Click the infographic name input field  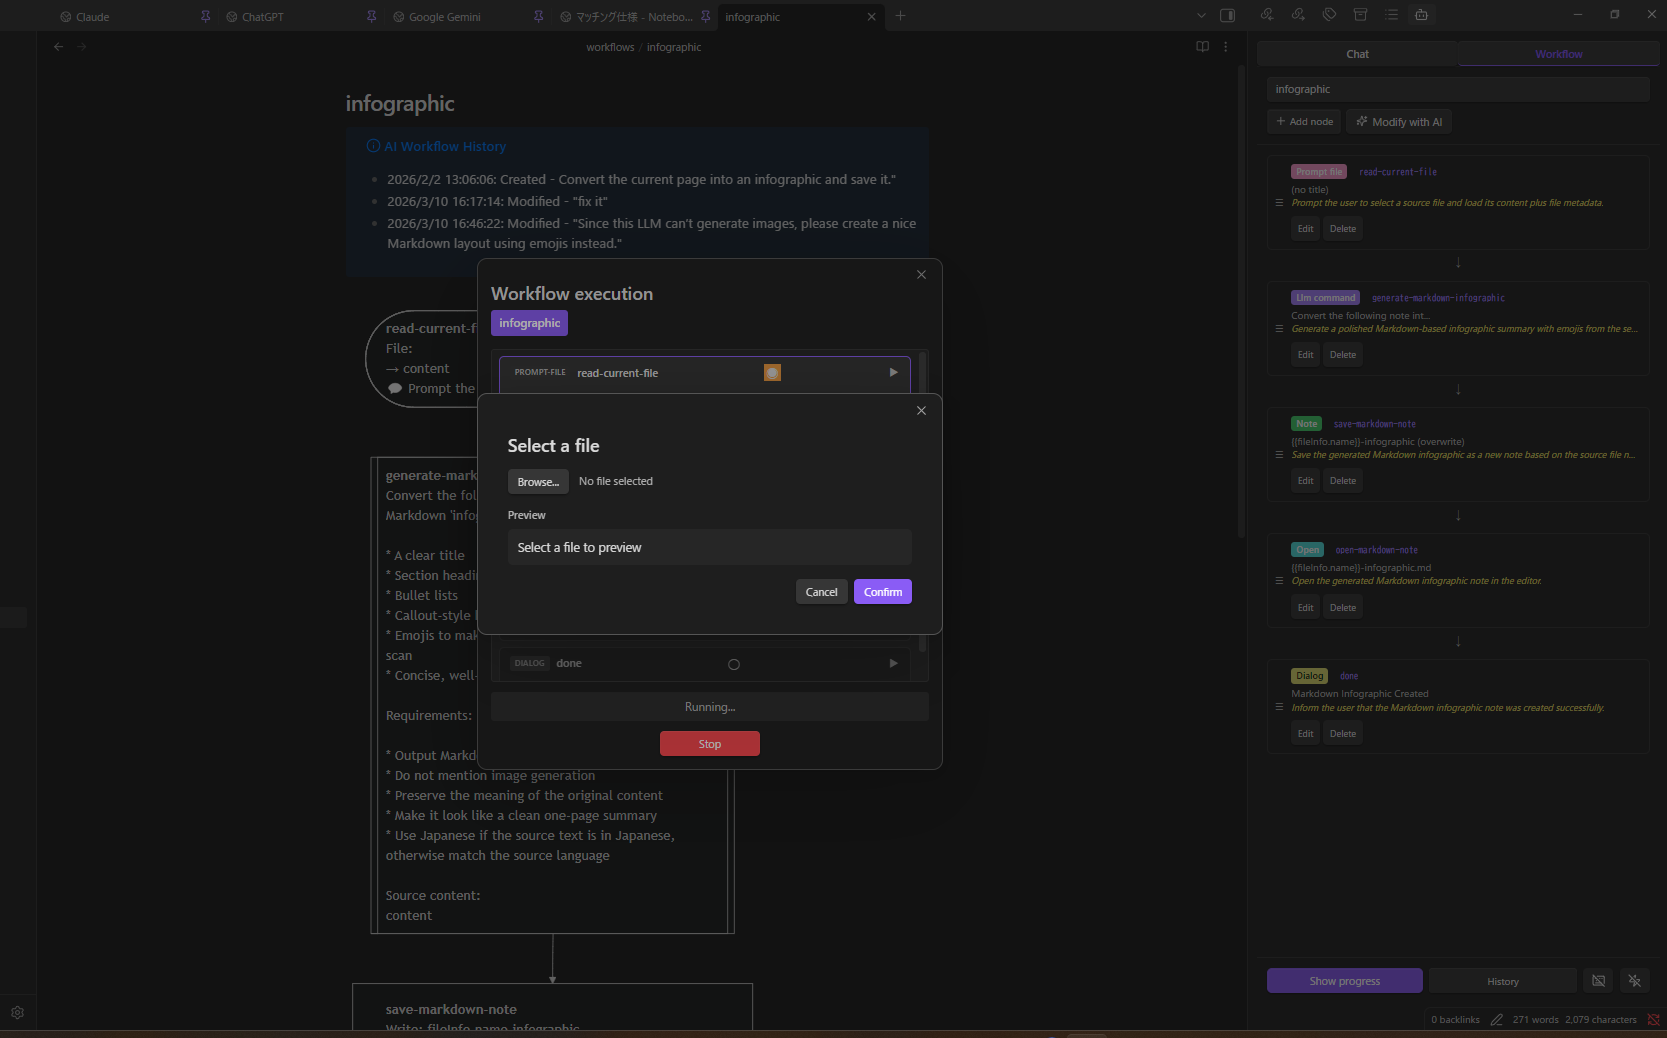1457,89
